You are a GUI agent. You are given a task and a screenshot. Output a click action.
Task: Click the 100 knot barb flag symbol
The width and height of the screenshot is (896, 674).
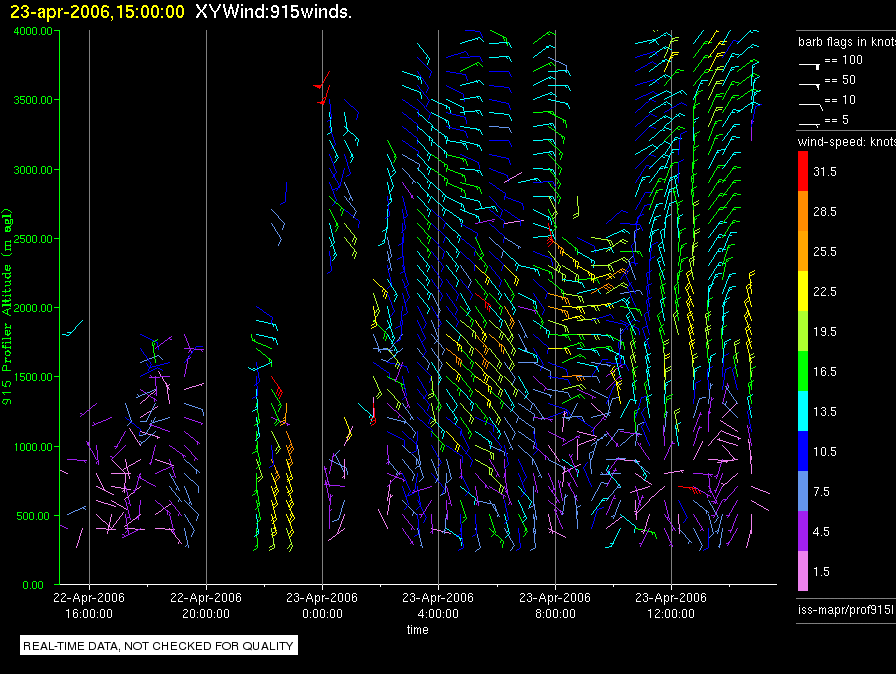[x=810, y=66]
